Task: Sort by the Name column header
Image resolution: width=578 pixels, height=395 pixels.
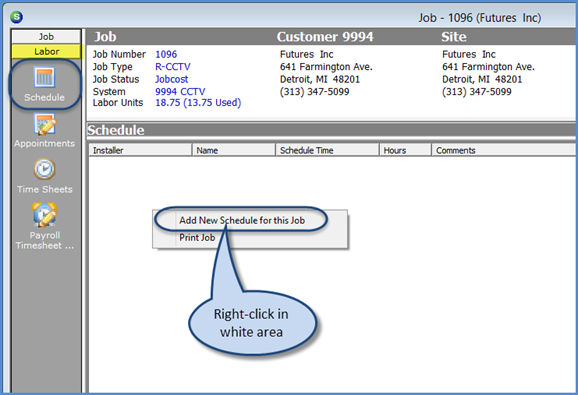Action: click(x=234, y=150)
